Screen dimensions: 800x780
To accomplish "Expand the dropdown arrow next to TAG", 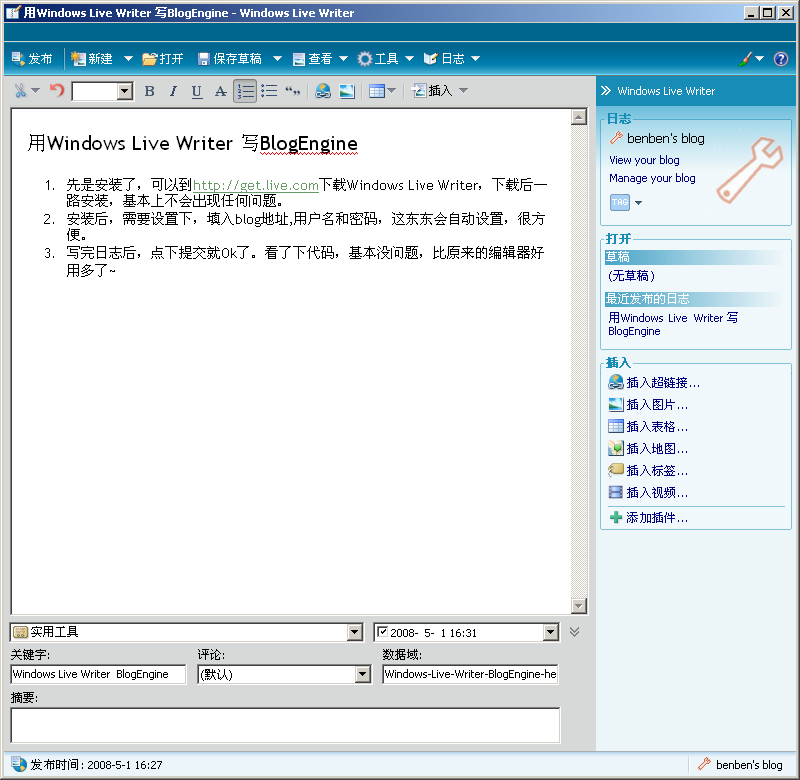I will (638, 203).
